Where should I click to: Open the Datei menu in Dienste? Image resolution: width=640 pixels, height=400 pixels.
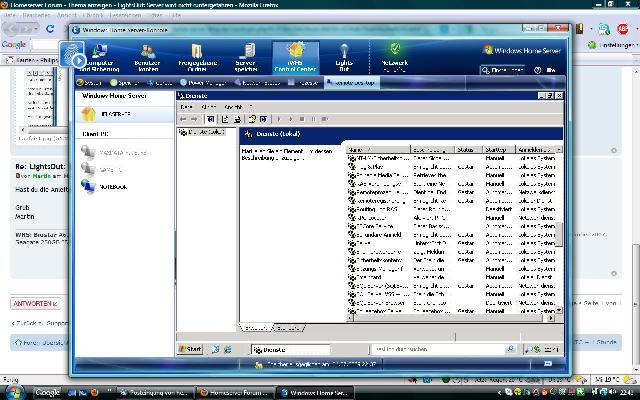tap(186, 107)
